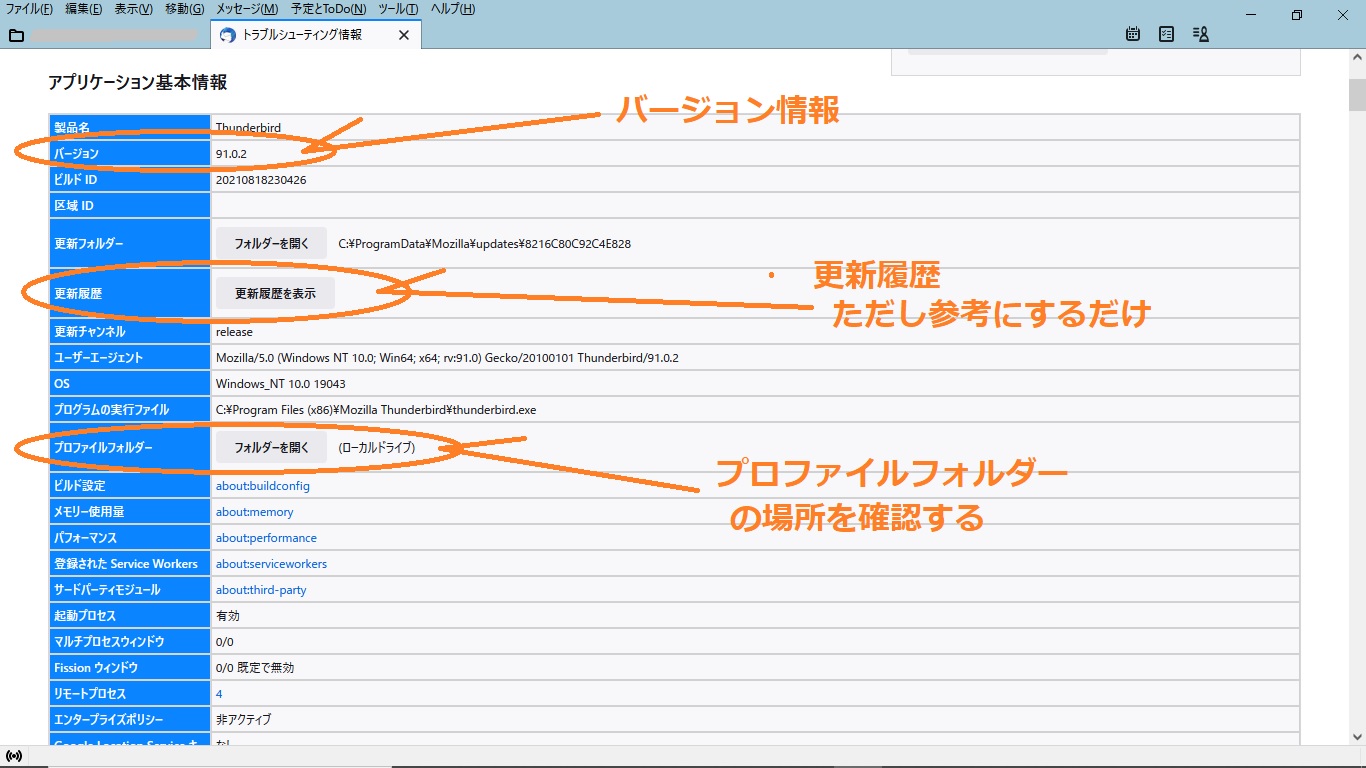Click the vertical scrollbar thumb
This screenshot has width=1366, height=768.
pyautogui.click(x=1356, y=95)
